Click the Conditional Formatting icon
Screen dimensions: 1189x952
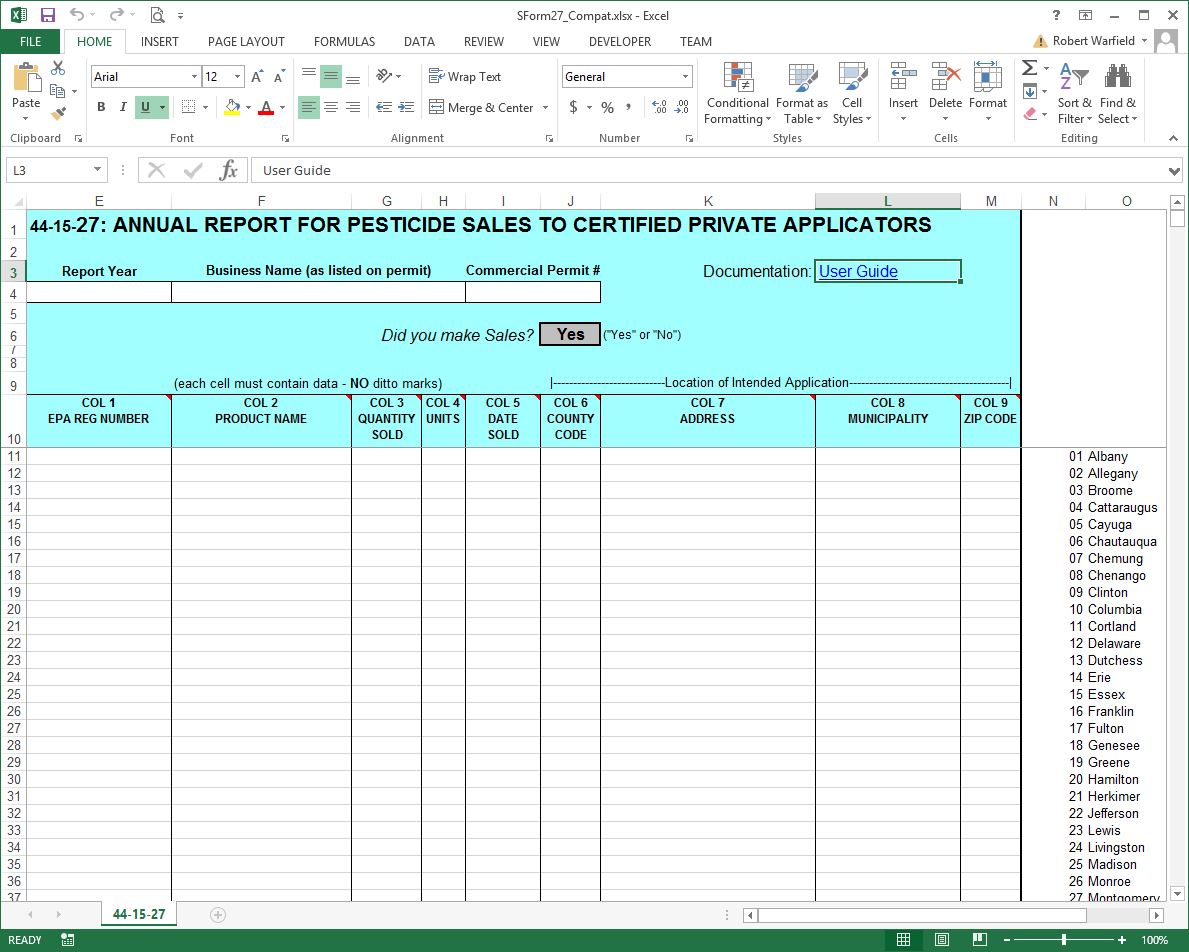coord(737,78)
